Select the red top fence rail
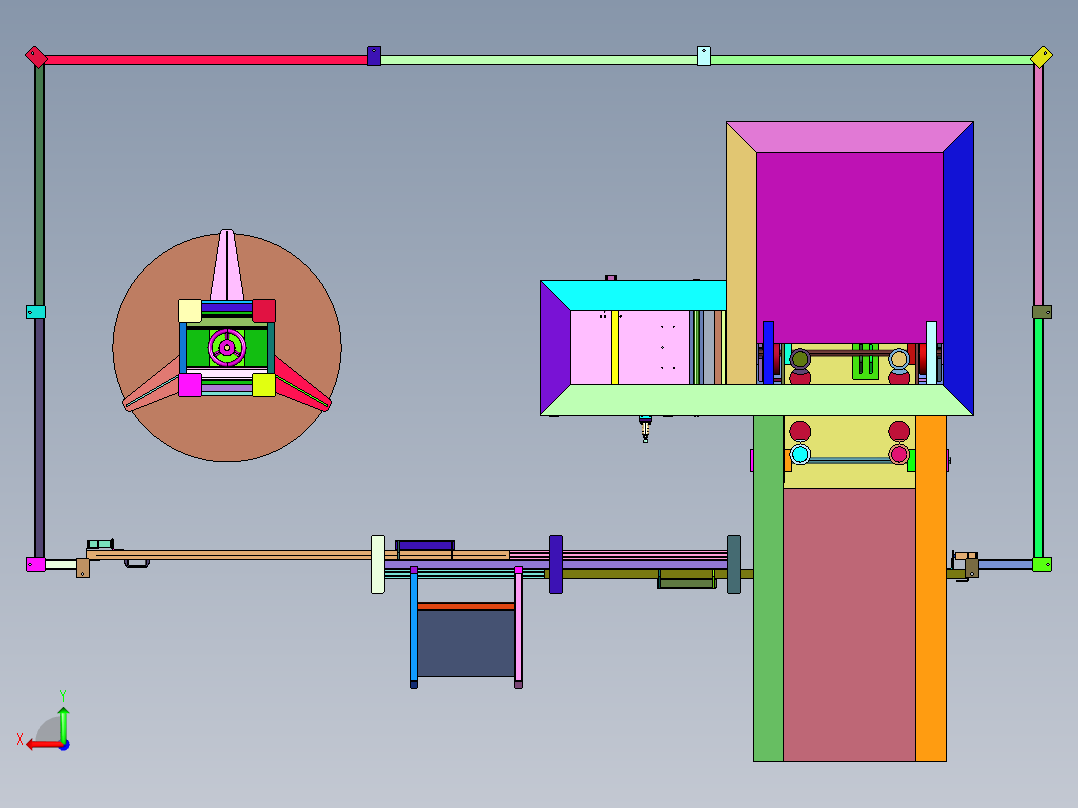Viewport: 1078px width, 808px height. (x=206, y=60)
